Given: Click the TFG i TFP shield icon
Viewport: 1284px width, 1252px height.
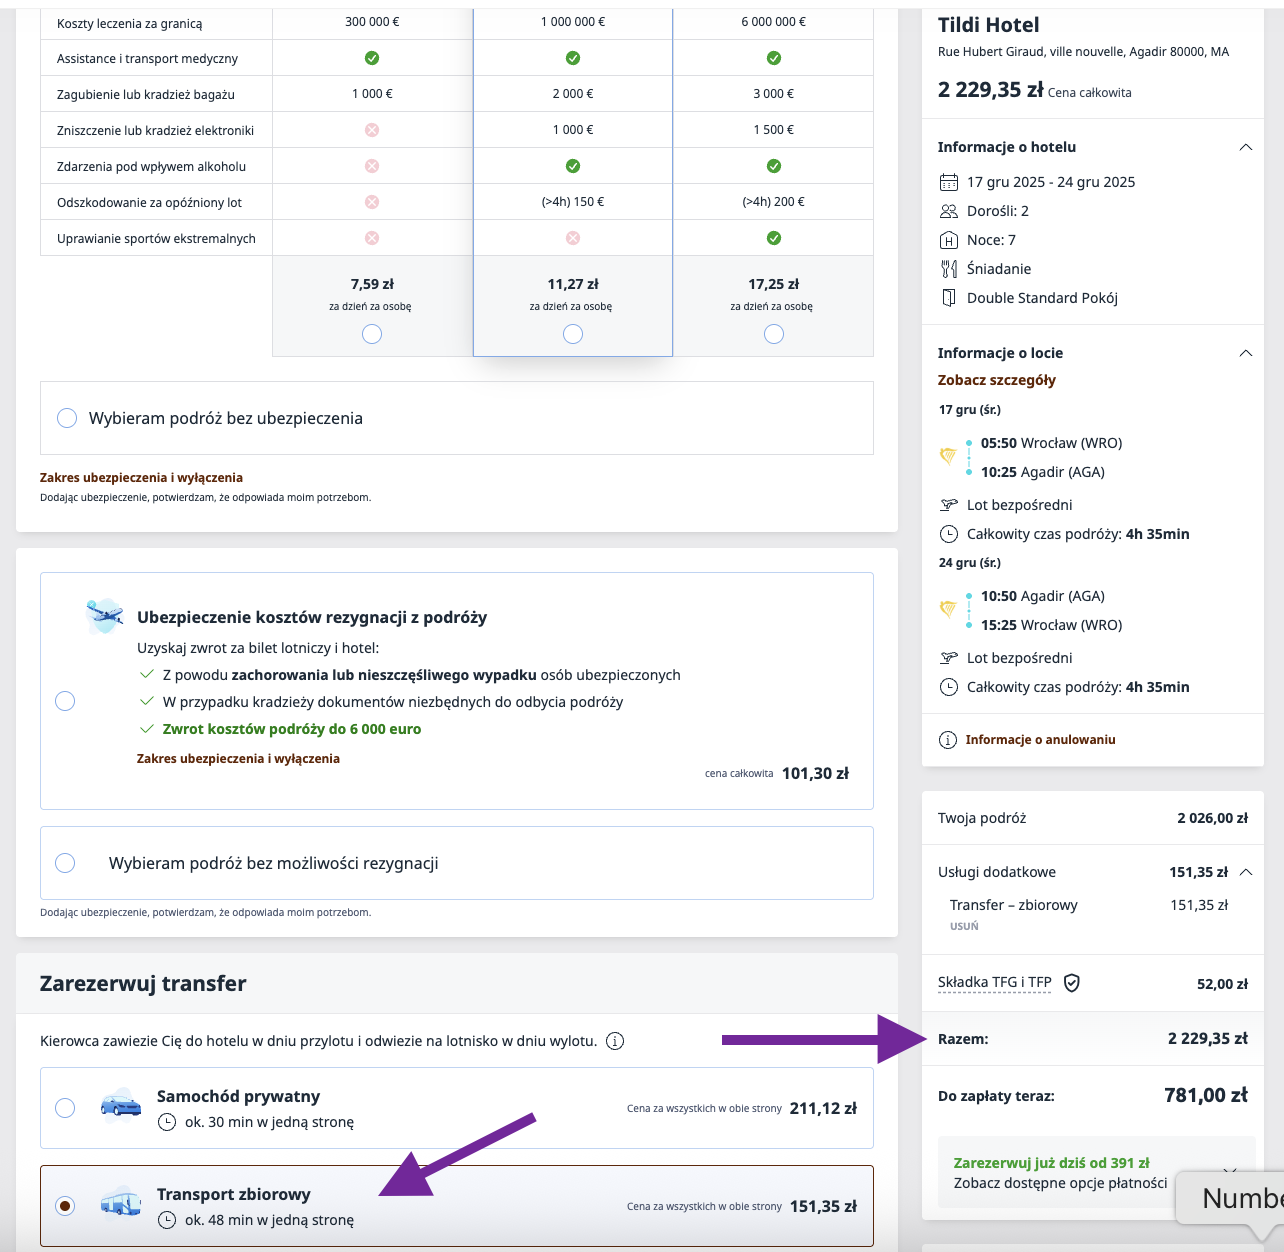Looking at the screenshot, I should (x=1072, y=983).
